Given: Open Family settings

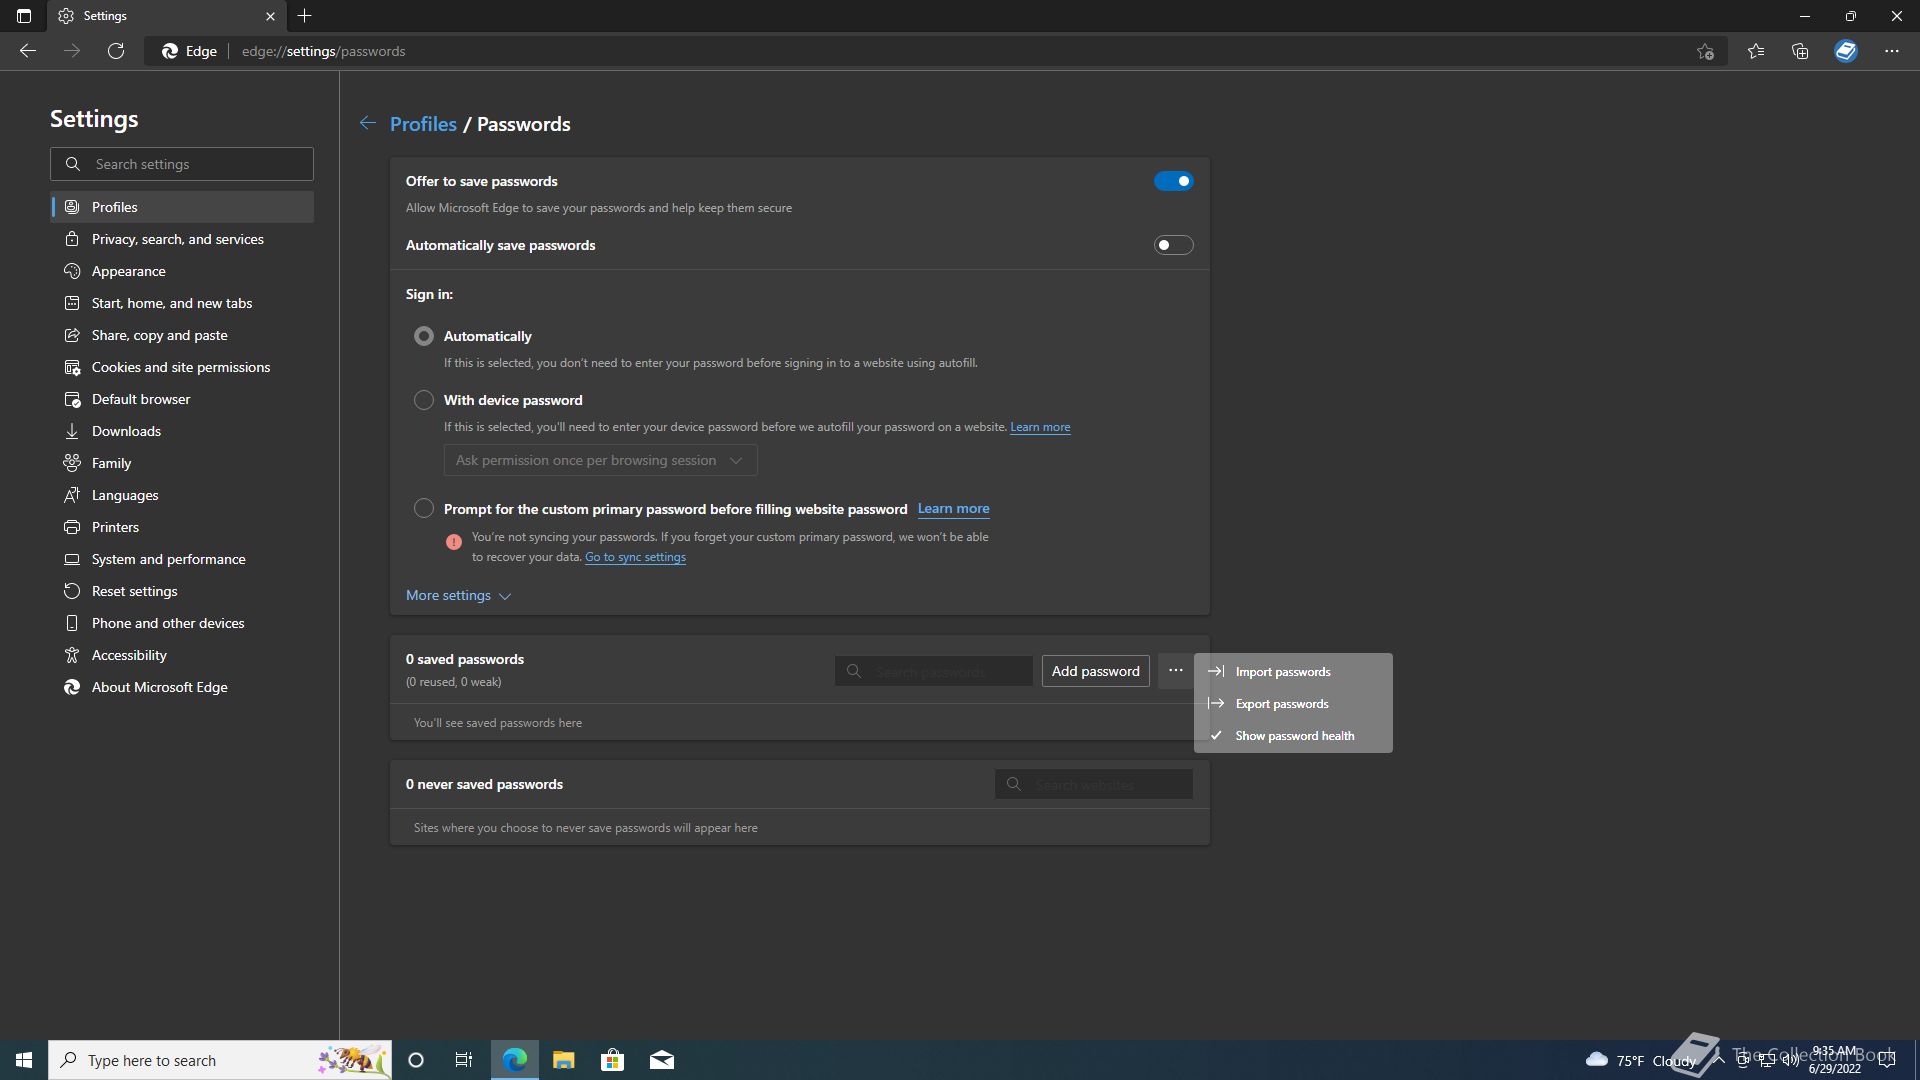Looking at the screenshot, I should (x=182, y=463).
